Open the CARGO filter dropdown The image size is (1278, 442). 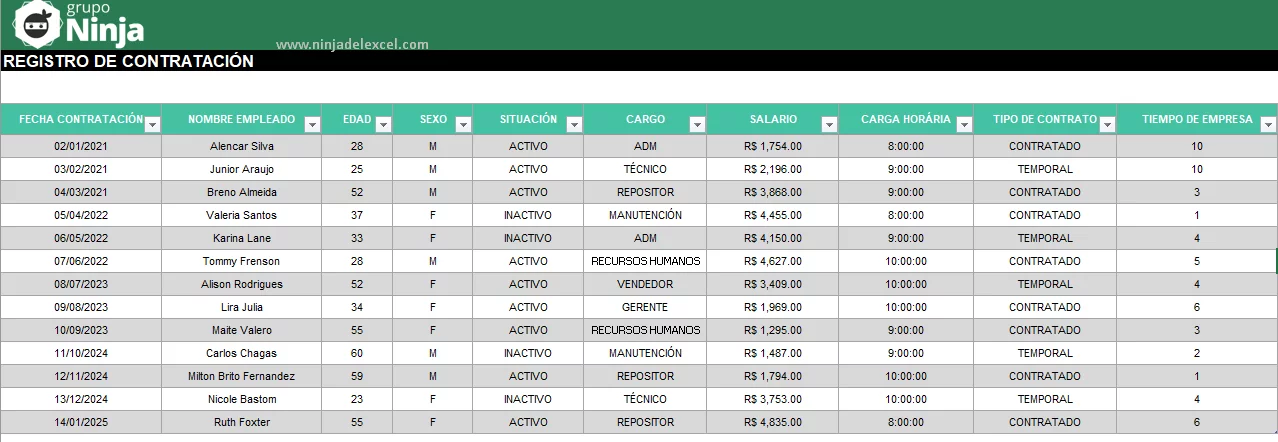pos(697,125)
